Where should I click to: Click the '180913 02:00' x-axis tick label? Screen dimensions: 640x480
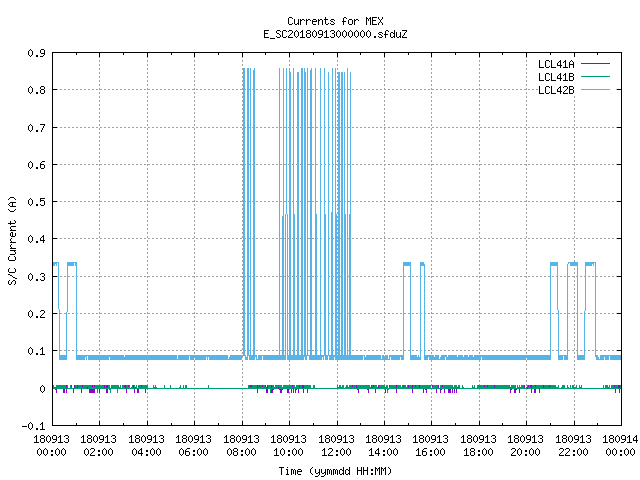point(98,446)
